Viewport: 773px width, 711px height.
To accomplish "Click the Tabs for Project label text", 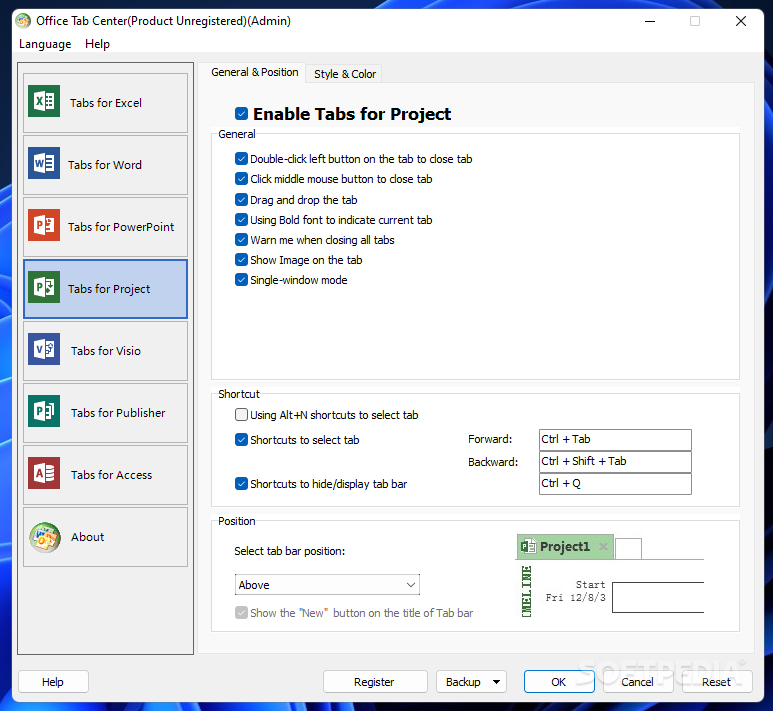I will (109, 289).
